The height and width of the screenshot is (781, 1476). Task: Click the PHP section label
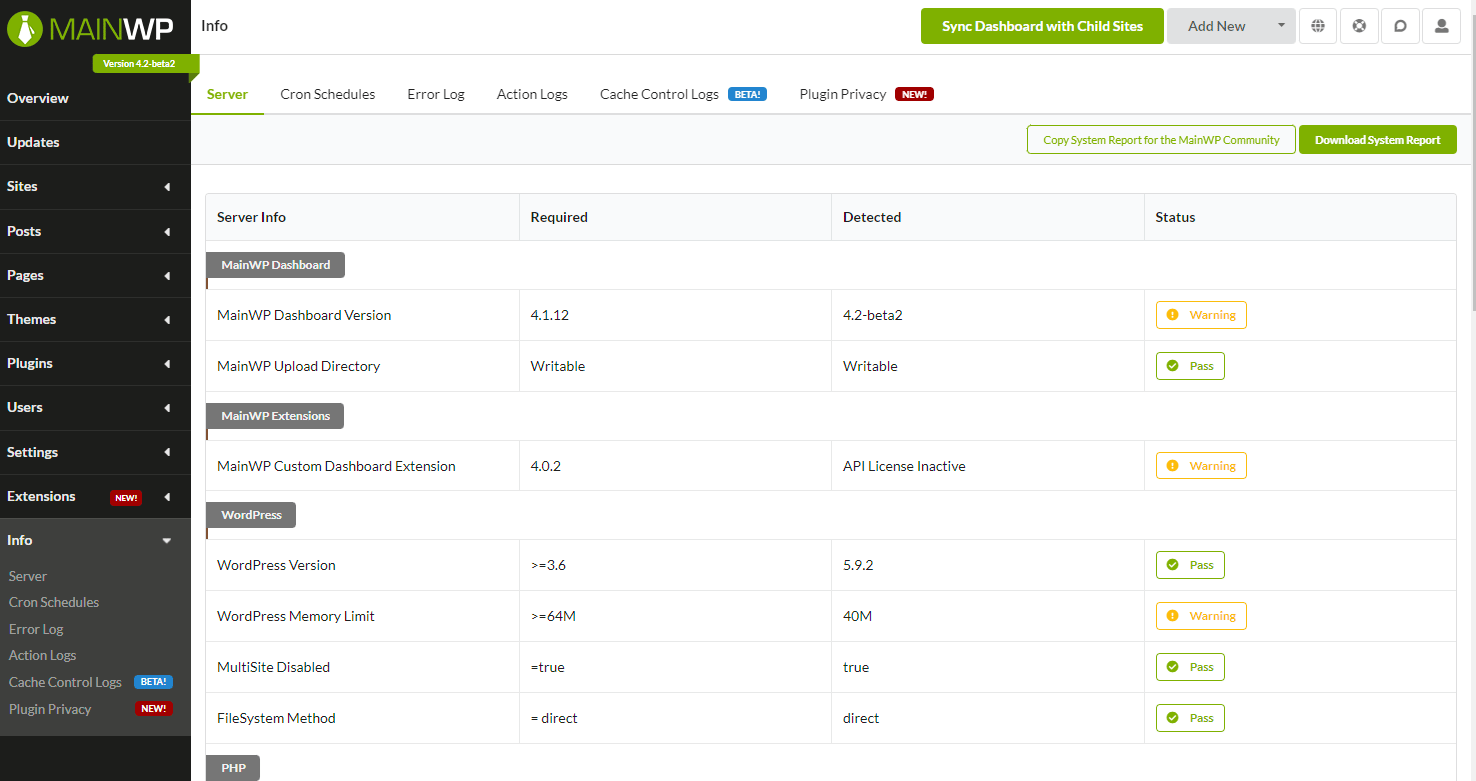(233, 768)
